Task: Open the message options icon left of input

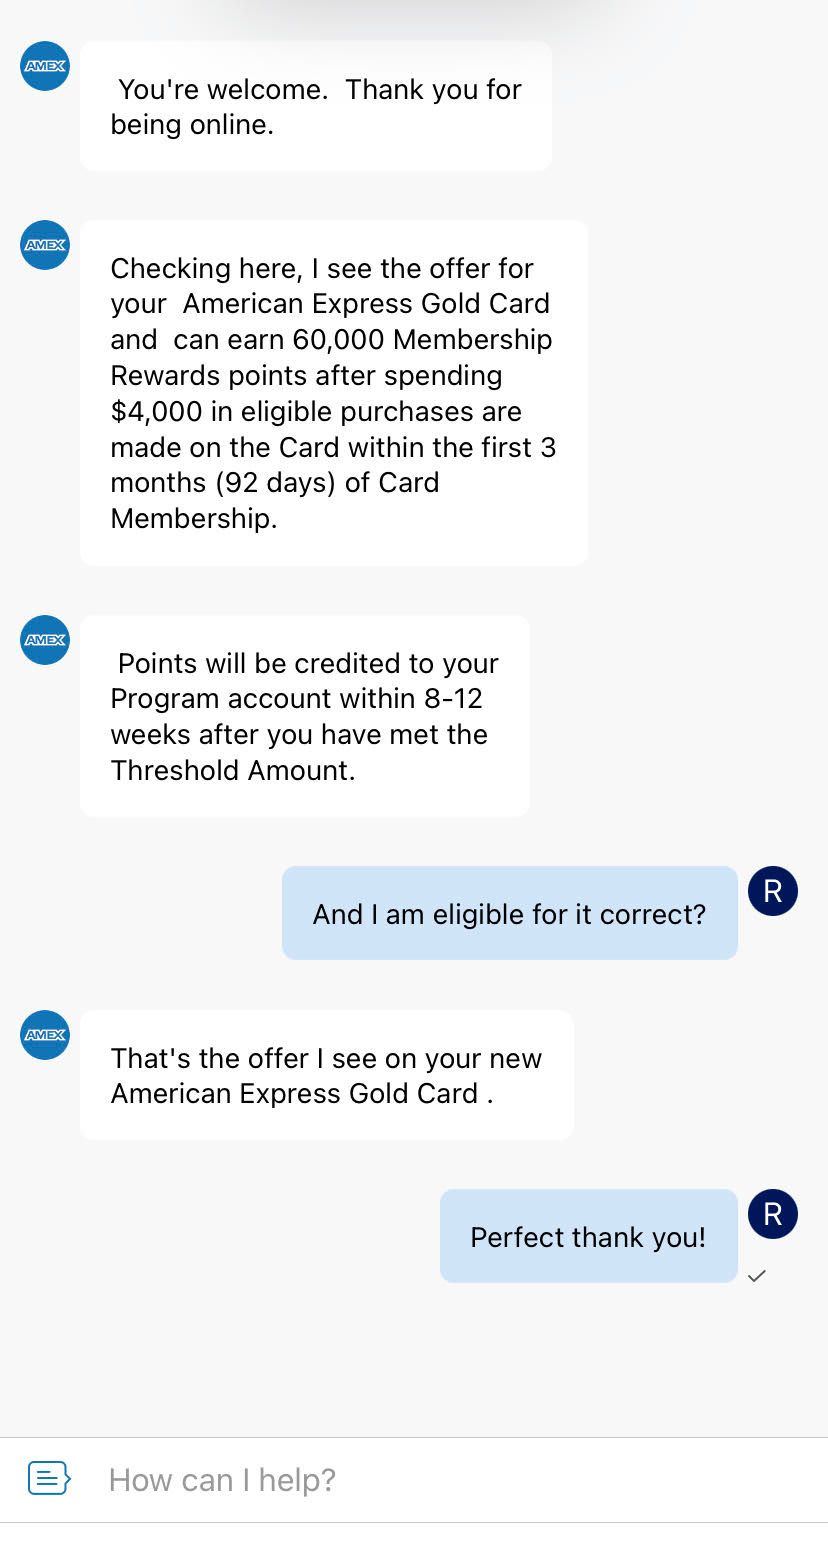Action: pyautogui.click(x=49, y=1478)
